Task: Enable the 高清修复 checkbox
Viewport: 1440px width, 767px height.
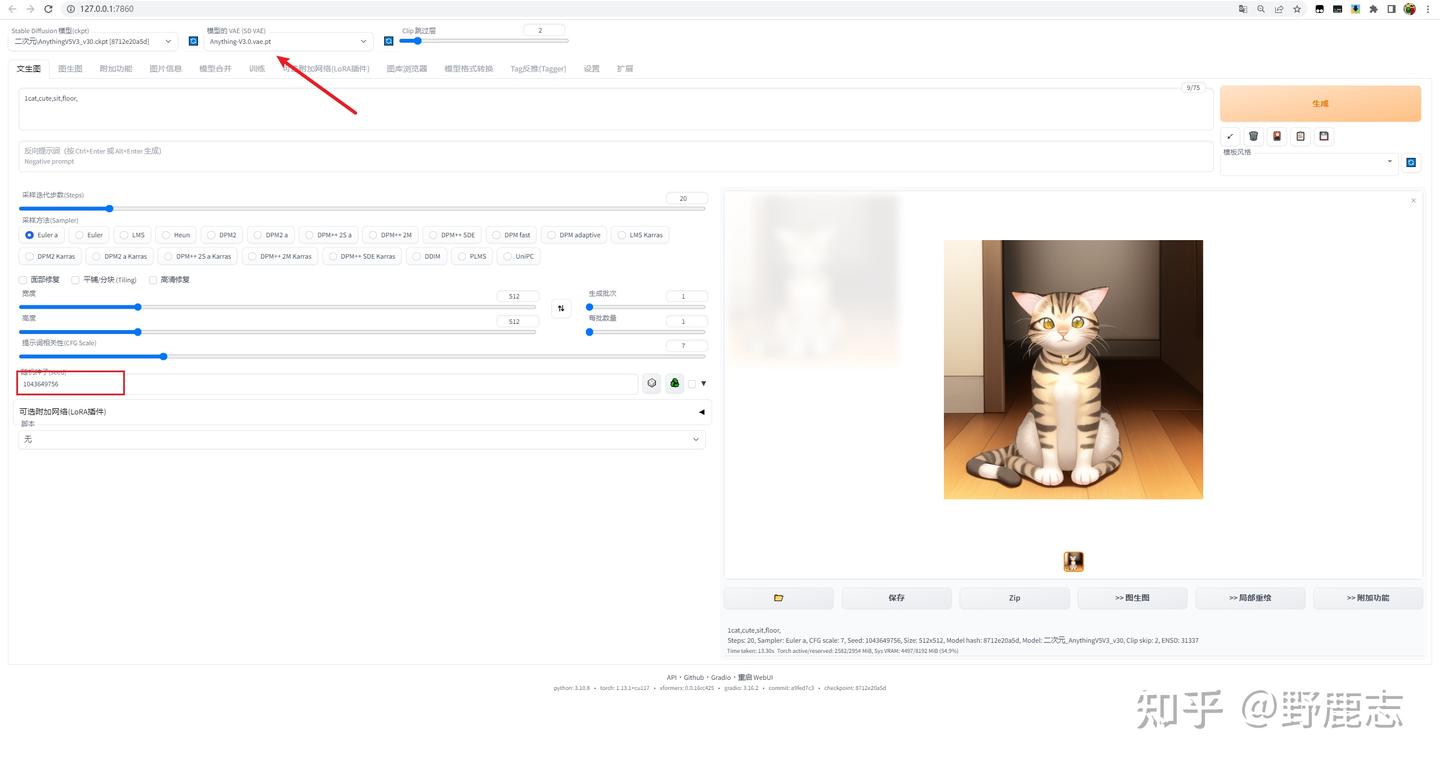Action: (x=153, y=280)
